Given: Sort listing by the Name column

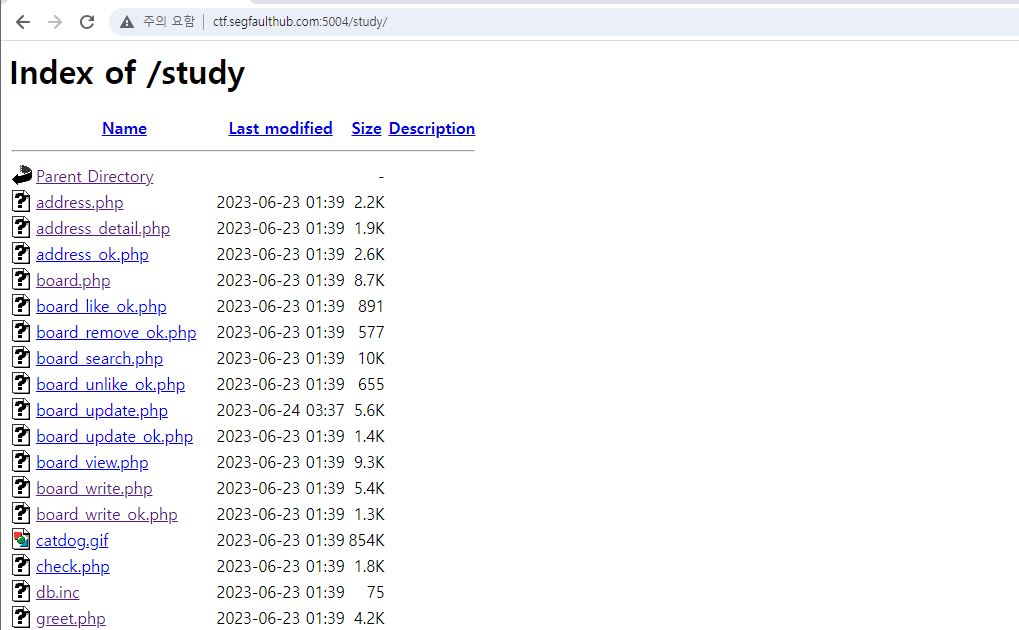Looking at the screenshot, I should (x=124, y=128).
